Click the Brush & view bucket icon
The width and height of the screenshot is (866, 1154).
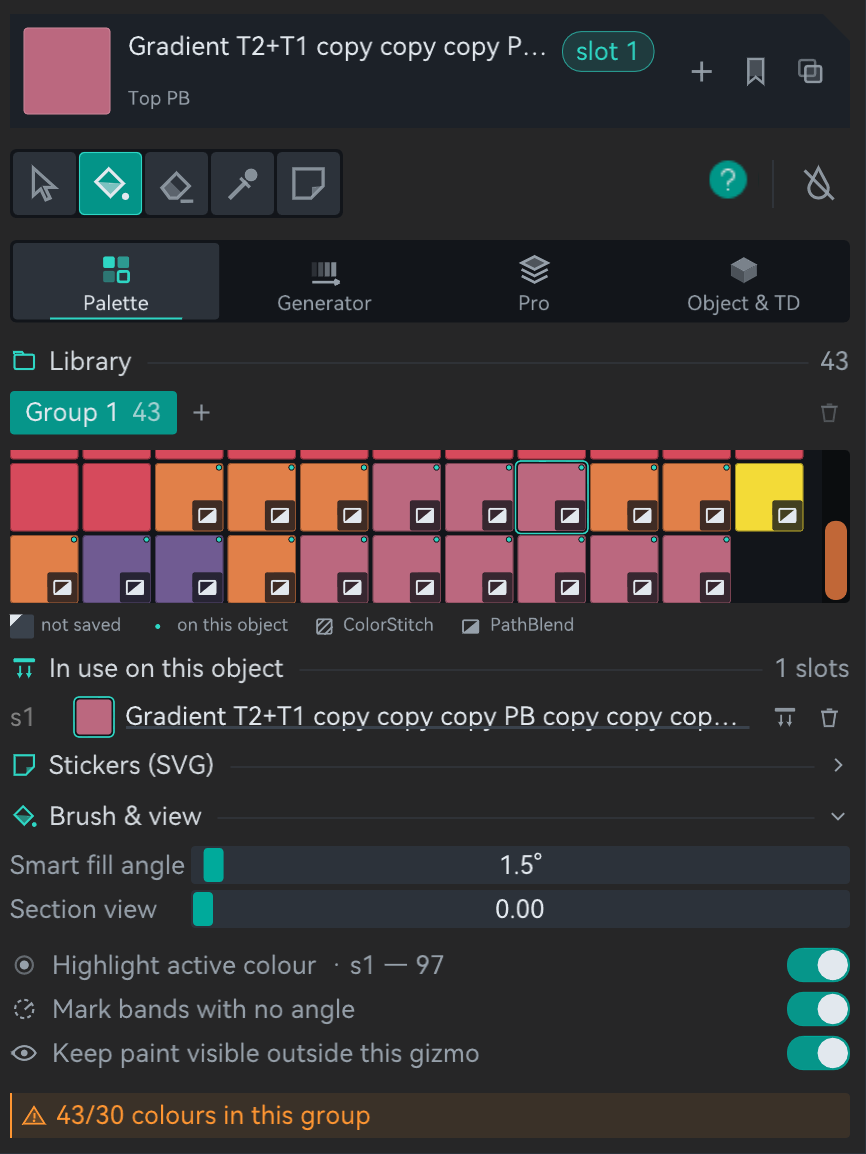point(25,816)
